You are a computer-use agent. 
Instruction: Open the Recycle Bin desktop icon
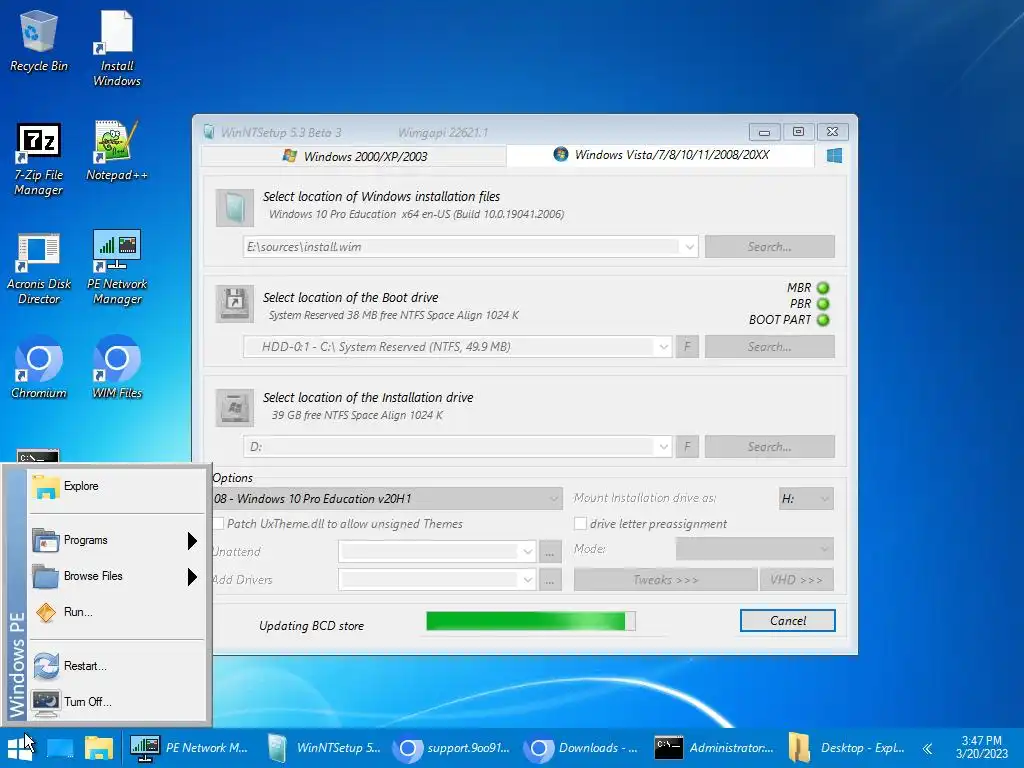pyautogui.click(x=39, y=40)
